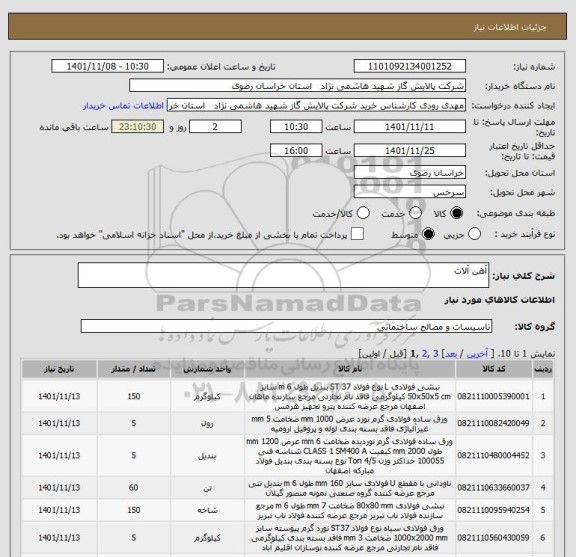This screenshot has height=557, width=576.
Task: Click the ردیف column header
Action: coord(543,369)
